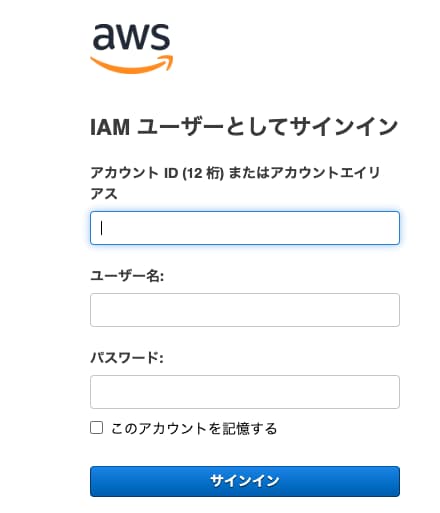Click またはアカウントエイリ in the account label

click(x=305, y=173)
